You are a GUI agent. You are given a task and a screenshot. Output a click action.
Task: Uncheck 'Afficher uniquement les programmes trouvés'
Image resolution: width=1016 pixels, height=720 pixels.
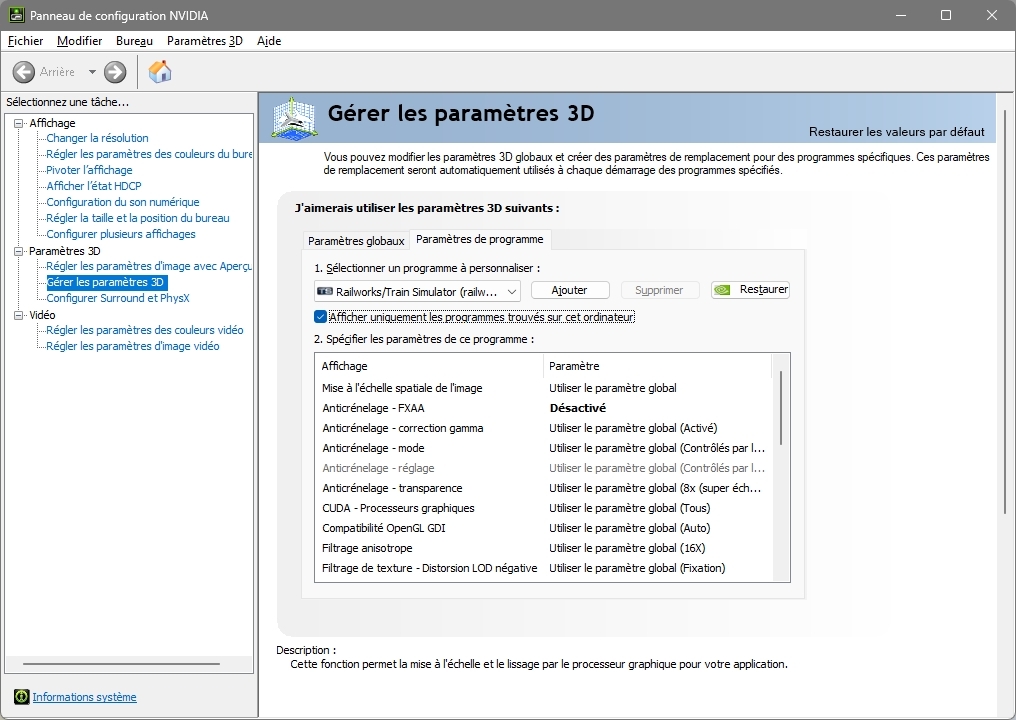[320, 317]
